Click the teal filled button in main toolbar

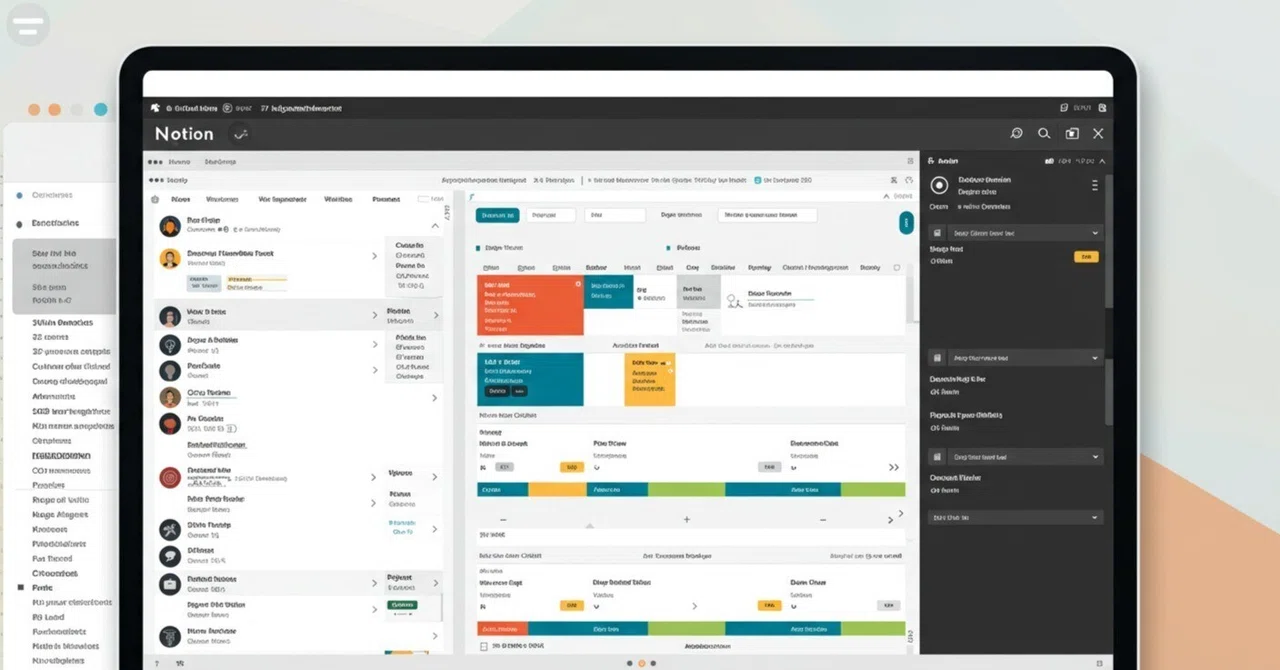coord(497,215)
